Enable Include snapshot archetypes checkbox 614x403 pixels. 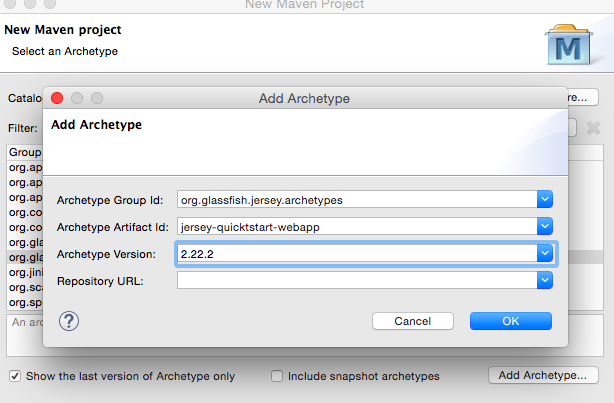[277, 376]
